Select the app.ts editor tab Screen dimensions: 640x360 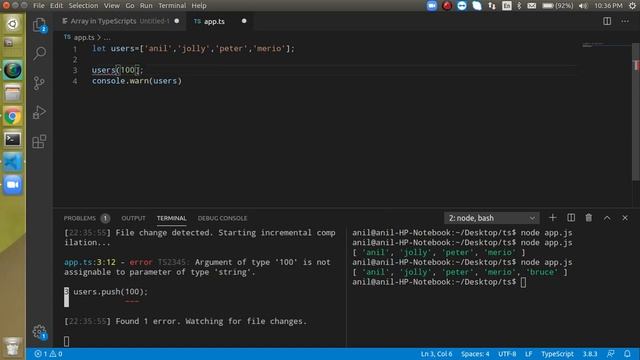click(220, 21)
